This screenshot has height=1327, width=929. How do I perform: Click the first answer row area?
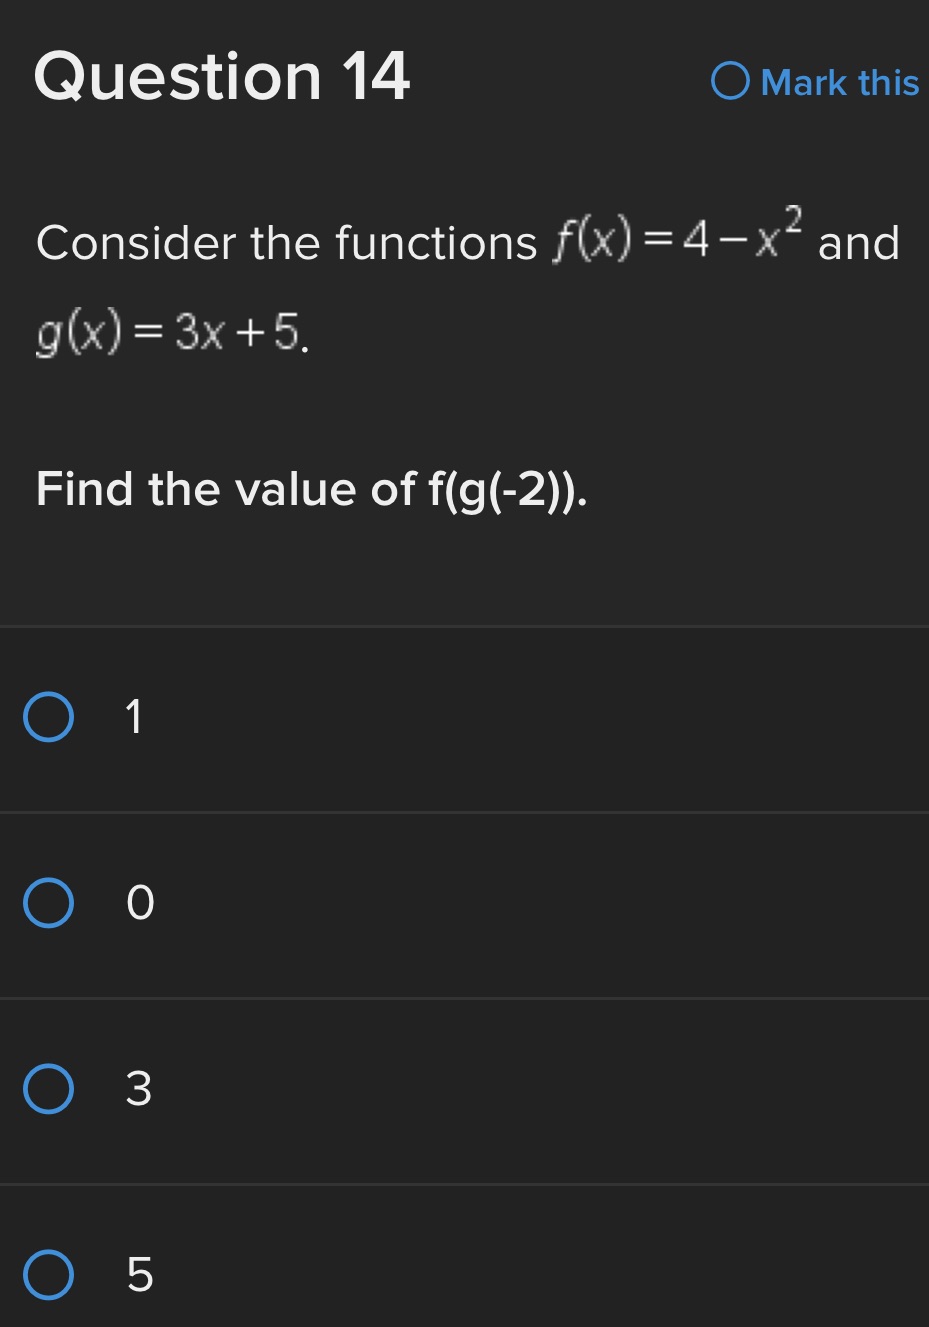[464, 716]
